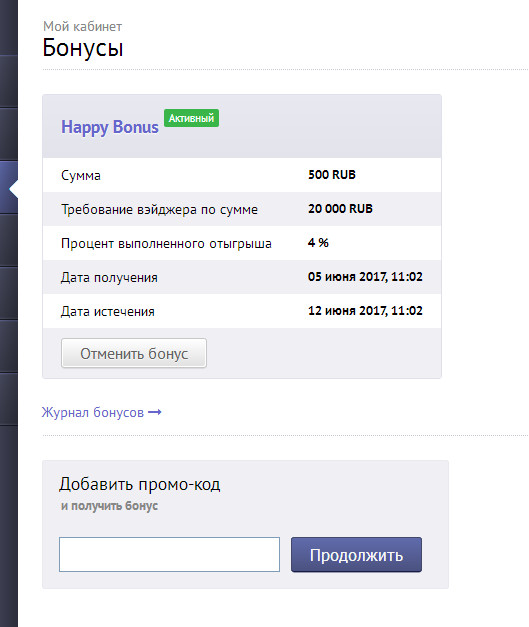Open the Журнал бонусов link

click(93, 412)
